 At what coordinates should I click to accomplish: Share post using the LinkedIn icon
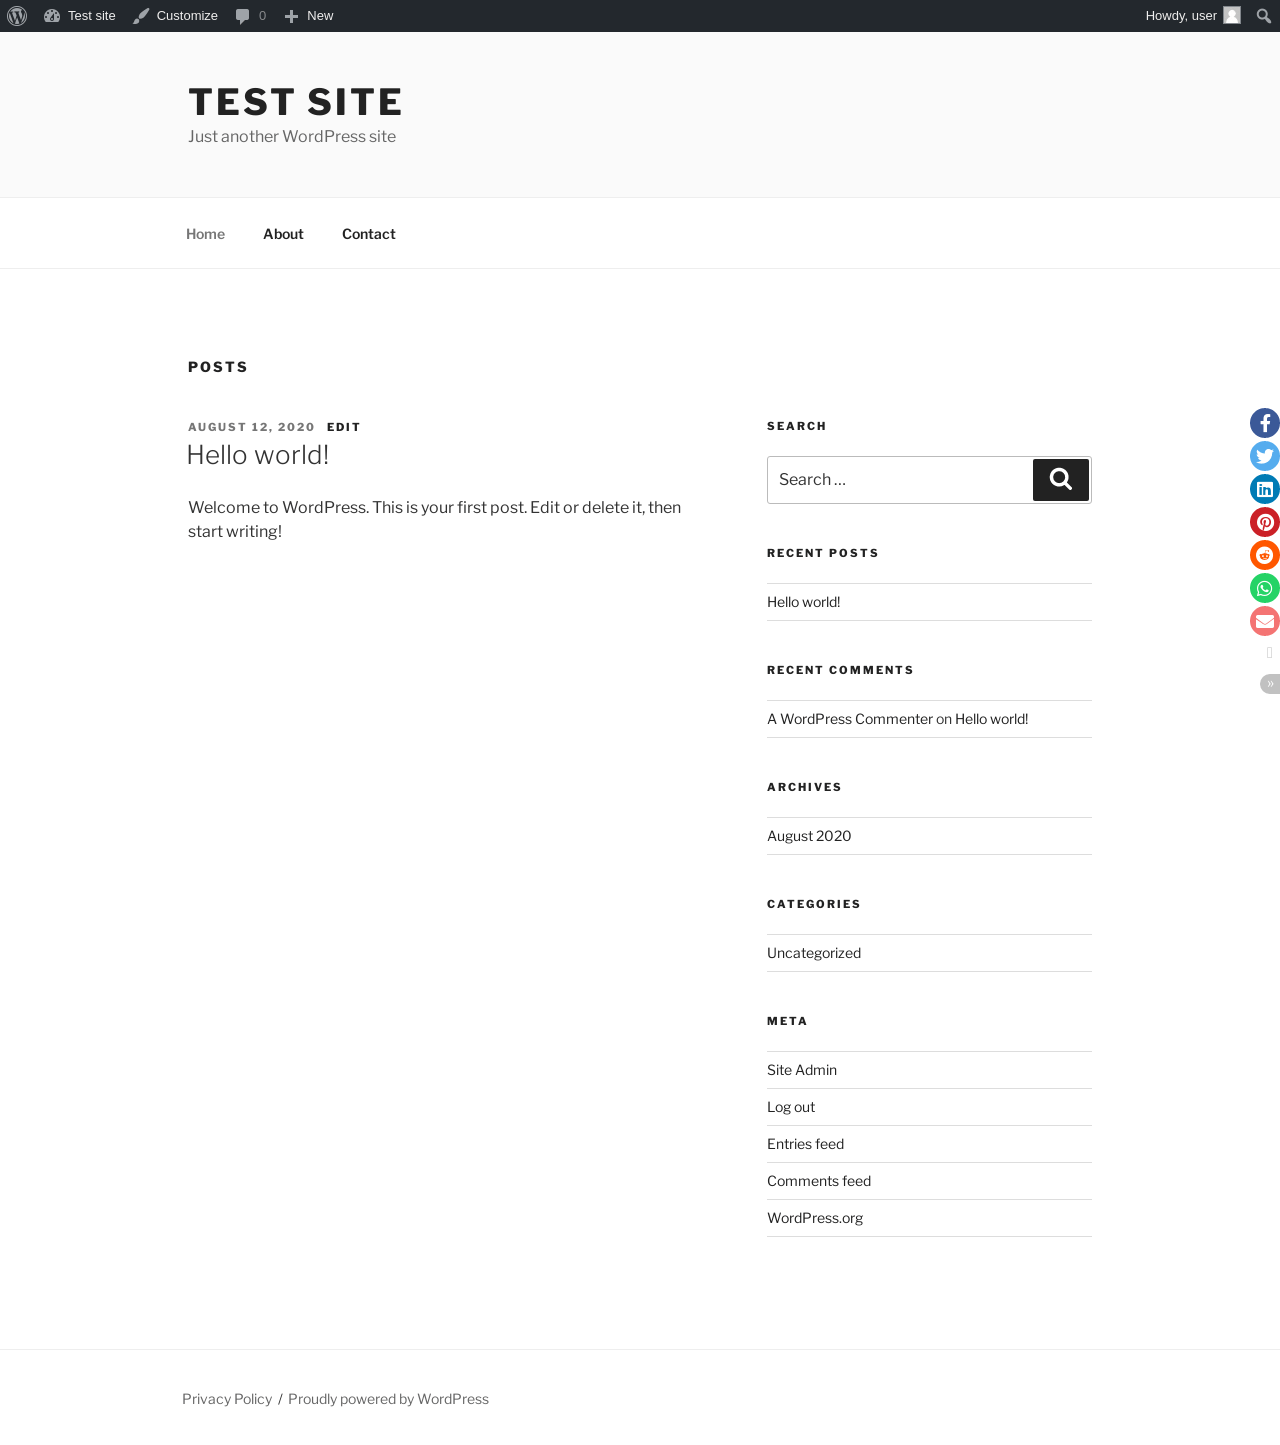[1265, 489]
